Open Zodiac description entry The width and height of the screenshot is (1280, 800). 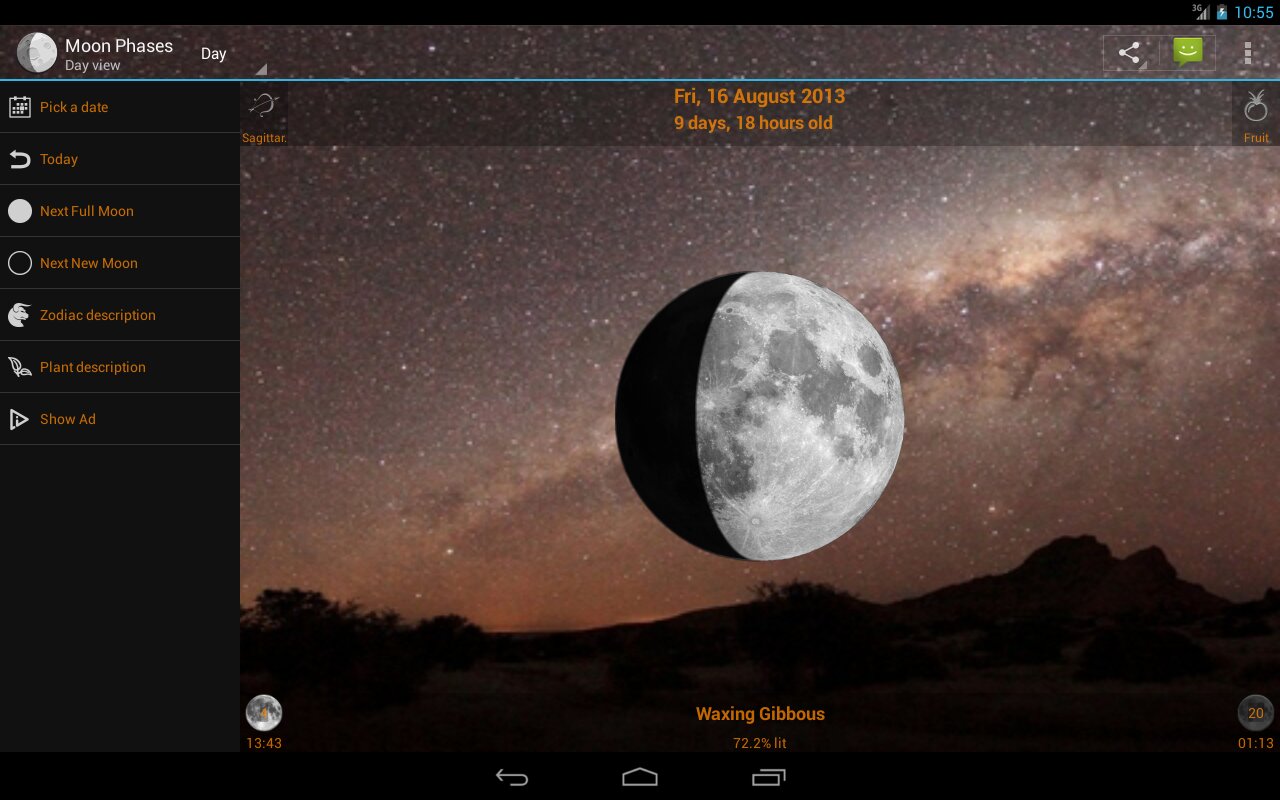point(120,315)
